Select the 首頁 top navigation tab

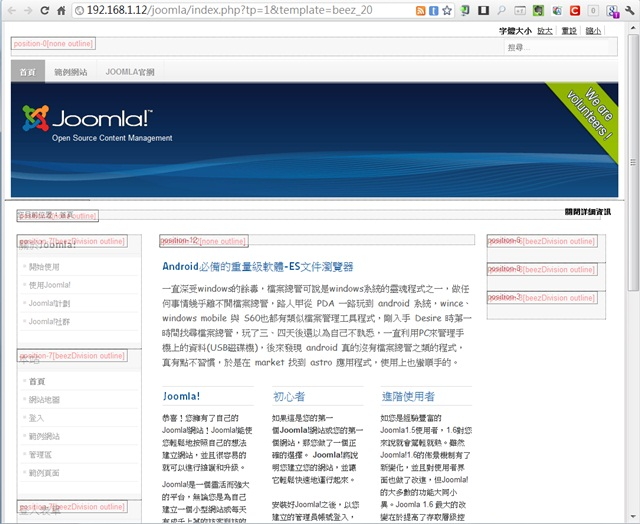(x=28, y=72)
